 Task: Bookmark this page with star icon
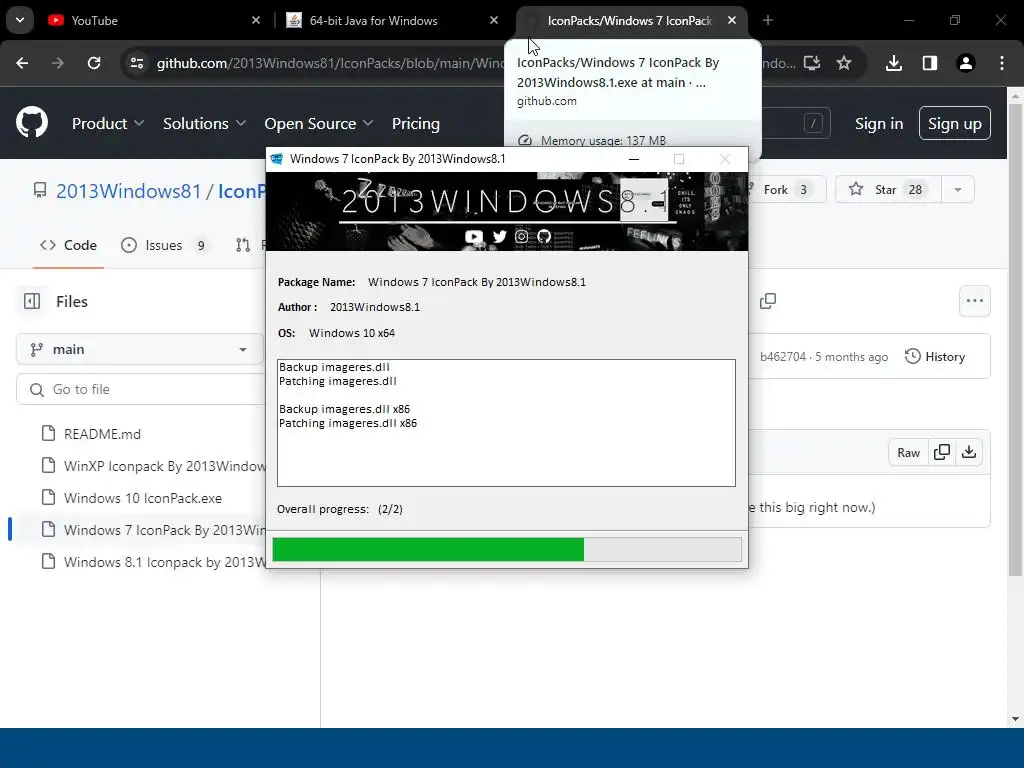(x=844, y=63)
